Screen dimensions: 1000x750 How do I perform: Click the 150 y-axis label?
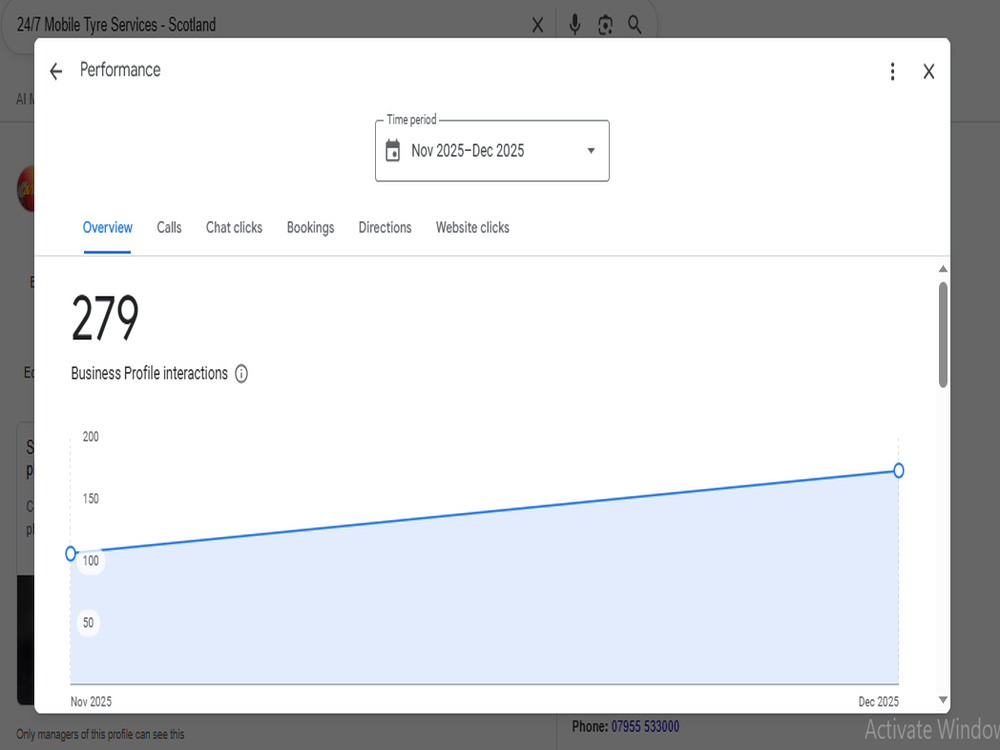tap(91, 499)
